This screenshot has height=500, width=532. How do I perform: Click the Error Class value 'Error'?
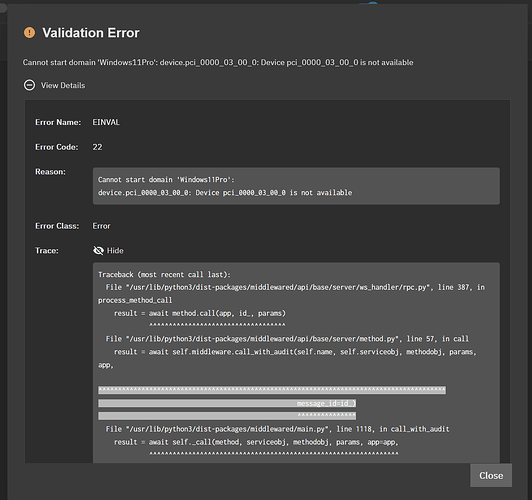(101, 226)
